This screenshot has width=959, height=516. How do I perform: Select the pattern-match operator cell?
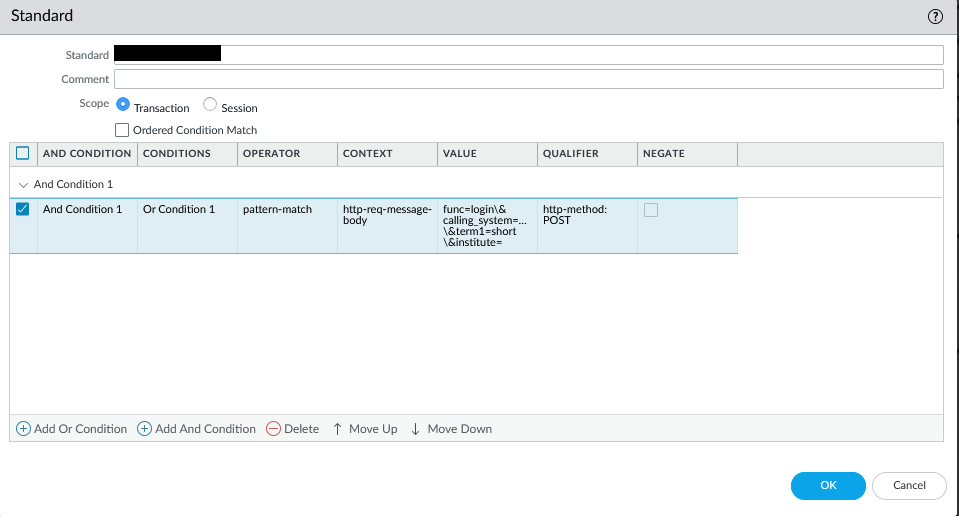pos(278,210)
